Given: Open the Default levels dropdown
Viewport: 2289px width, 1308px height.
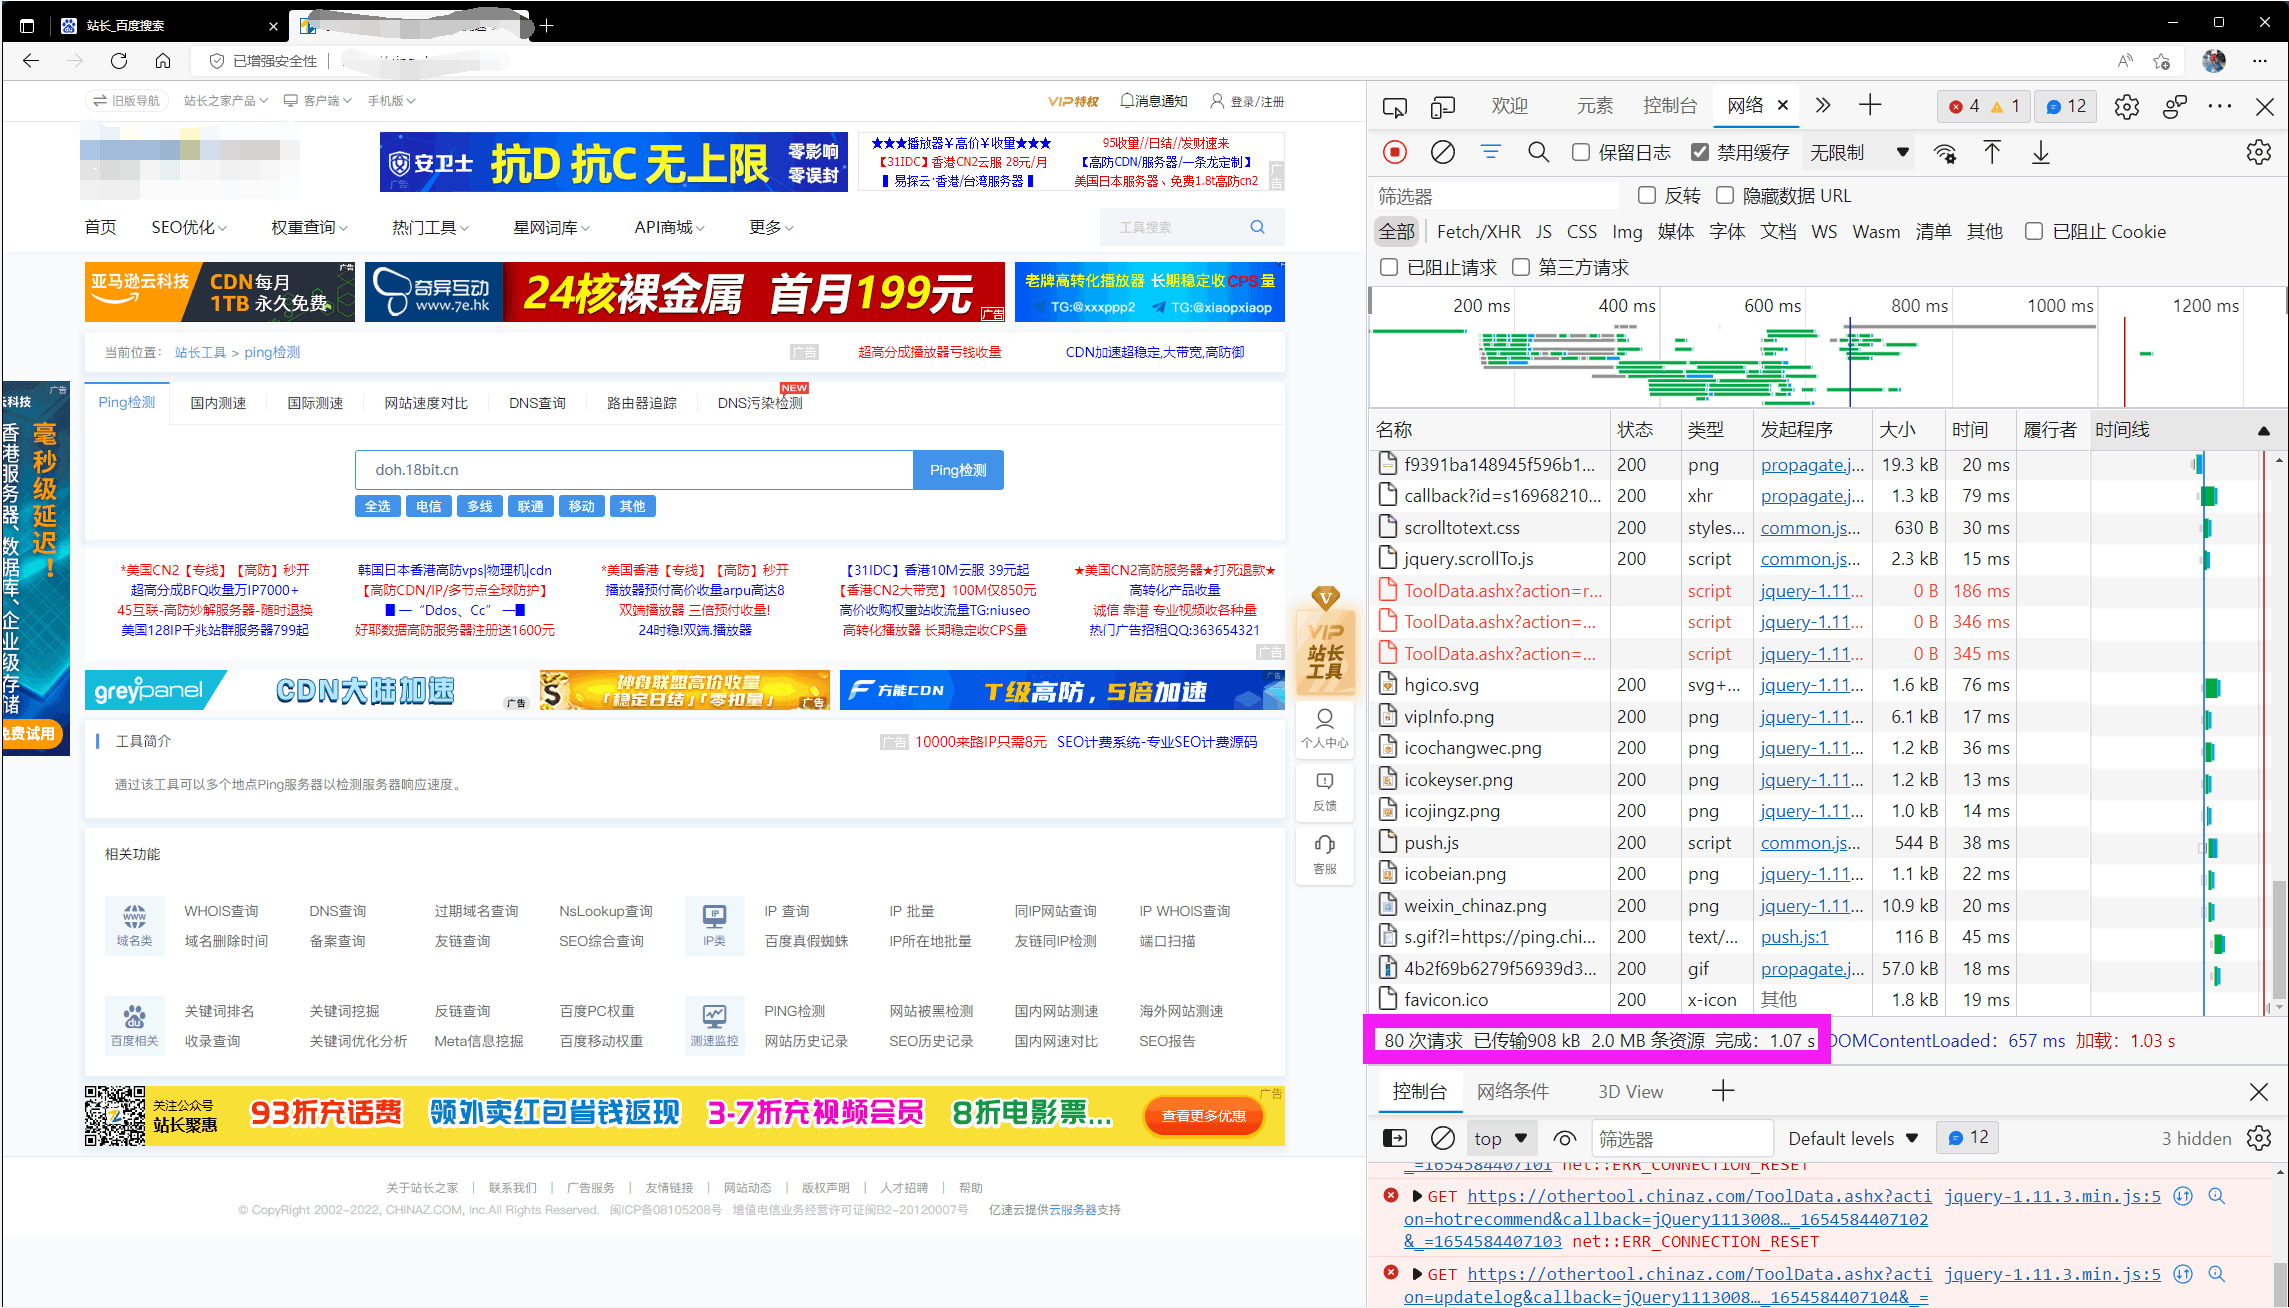Looking at the screenshot, I should click(x=1852, y=1138).
